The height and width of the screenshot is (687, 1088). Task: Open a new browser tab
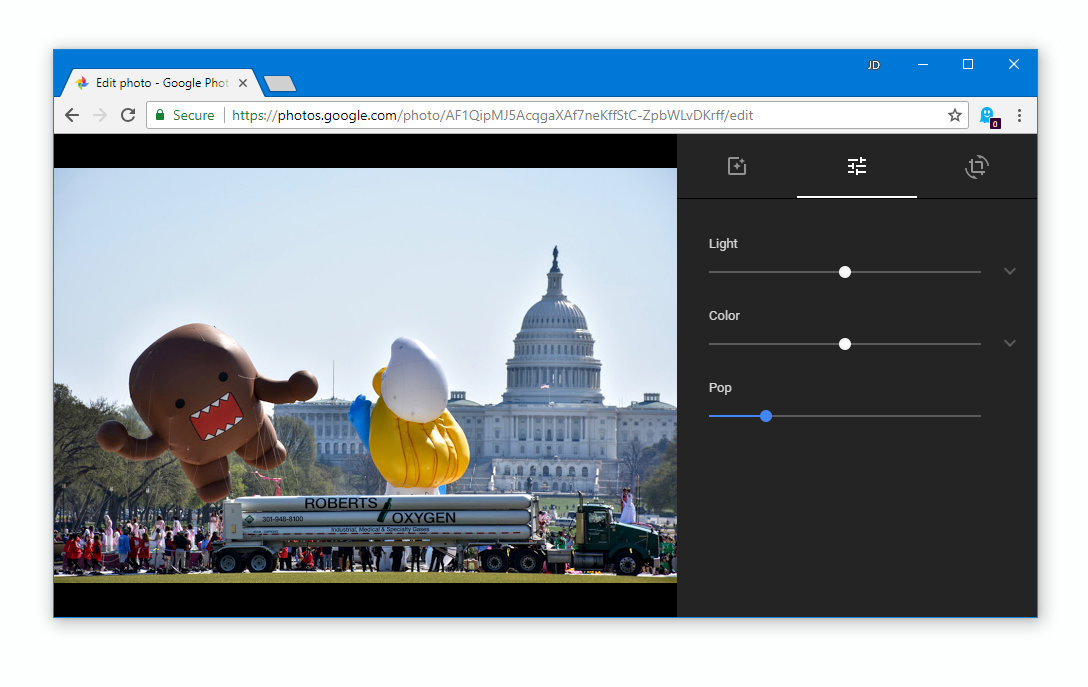tap(280, 84)
